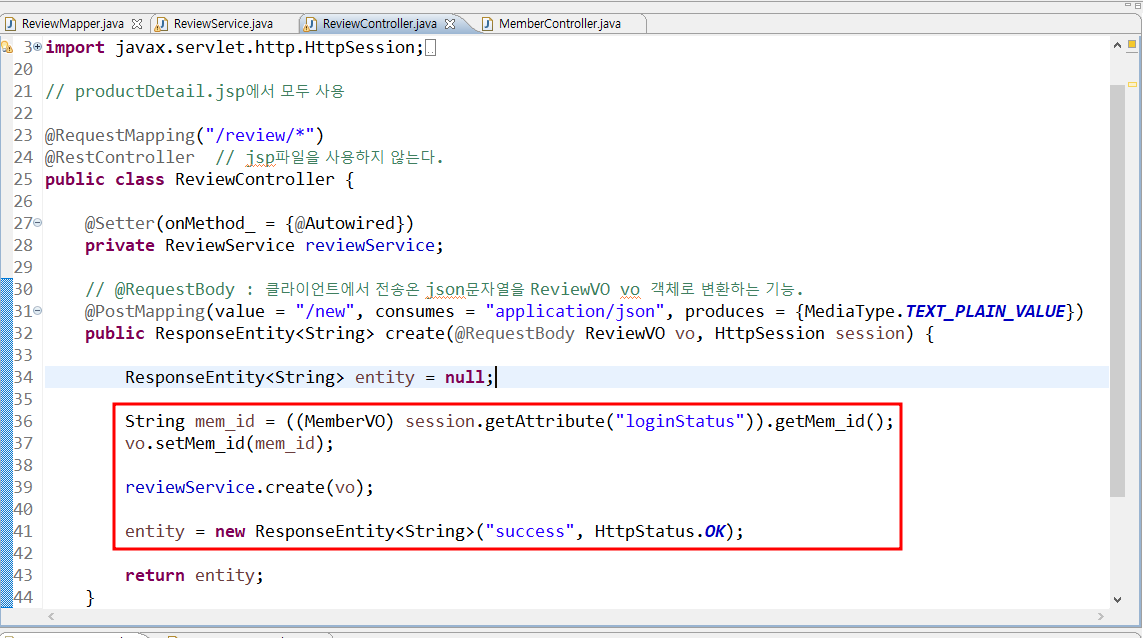The height and width of the screenshot is (638, 1143).
Task: Click the null keyword on line 34
Action: pos(464,377)
